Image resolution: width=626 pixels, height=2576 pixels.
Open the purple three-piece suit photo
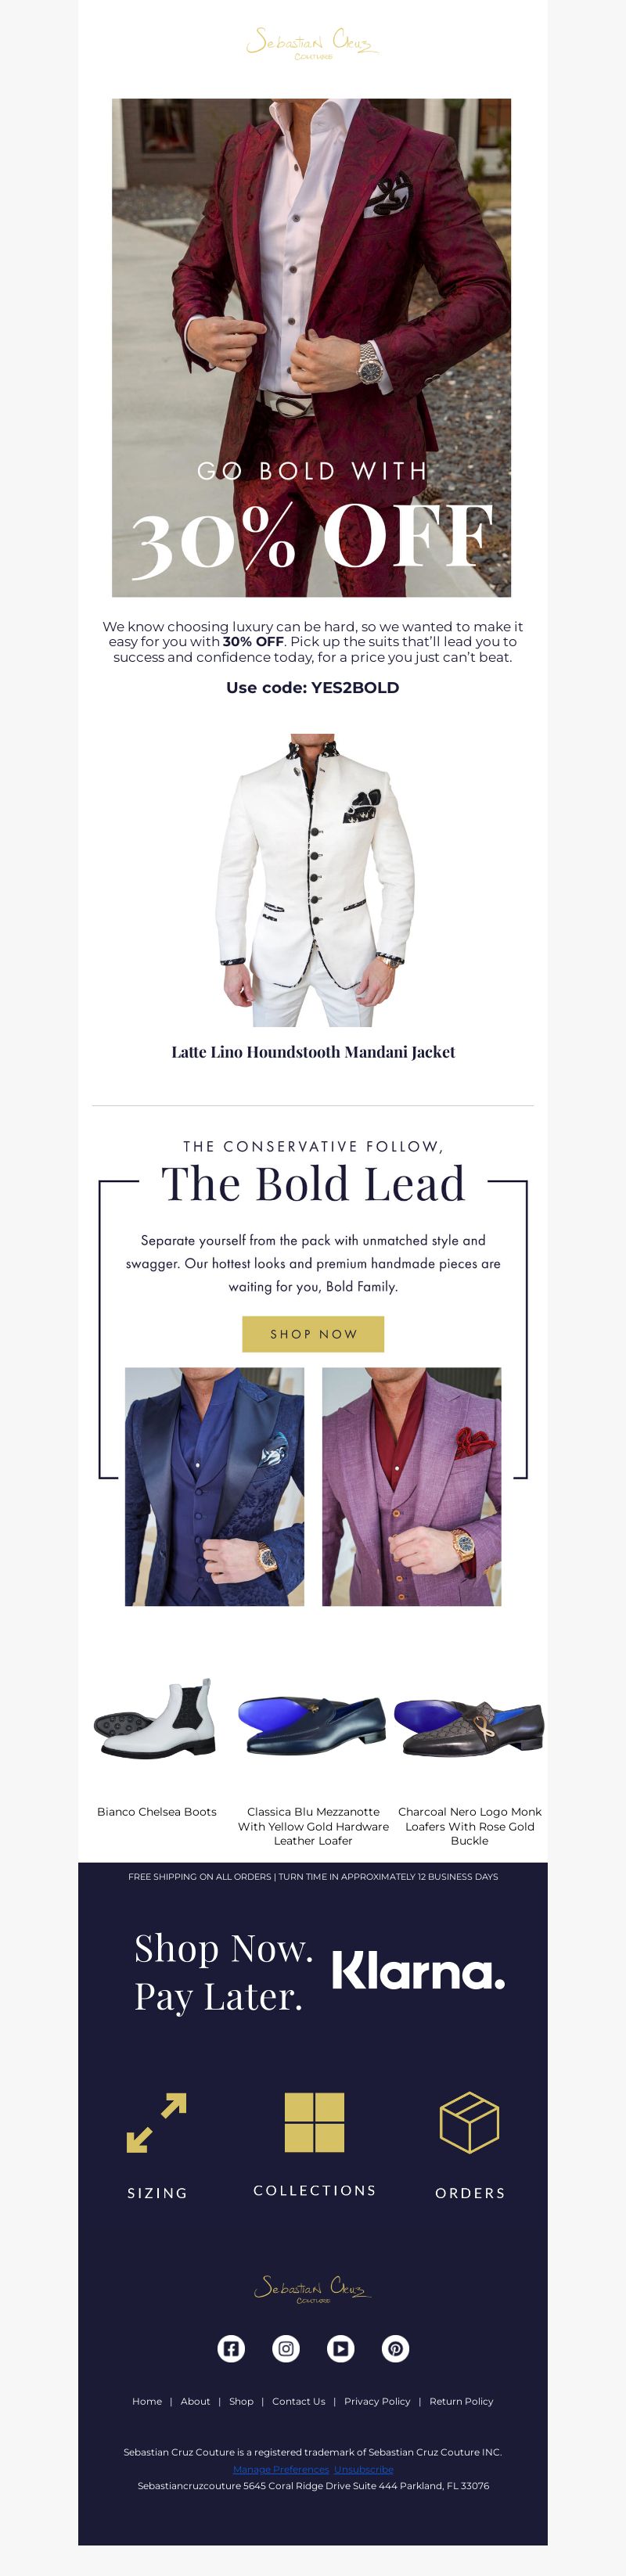coord(411,1487)
